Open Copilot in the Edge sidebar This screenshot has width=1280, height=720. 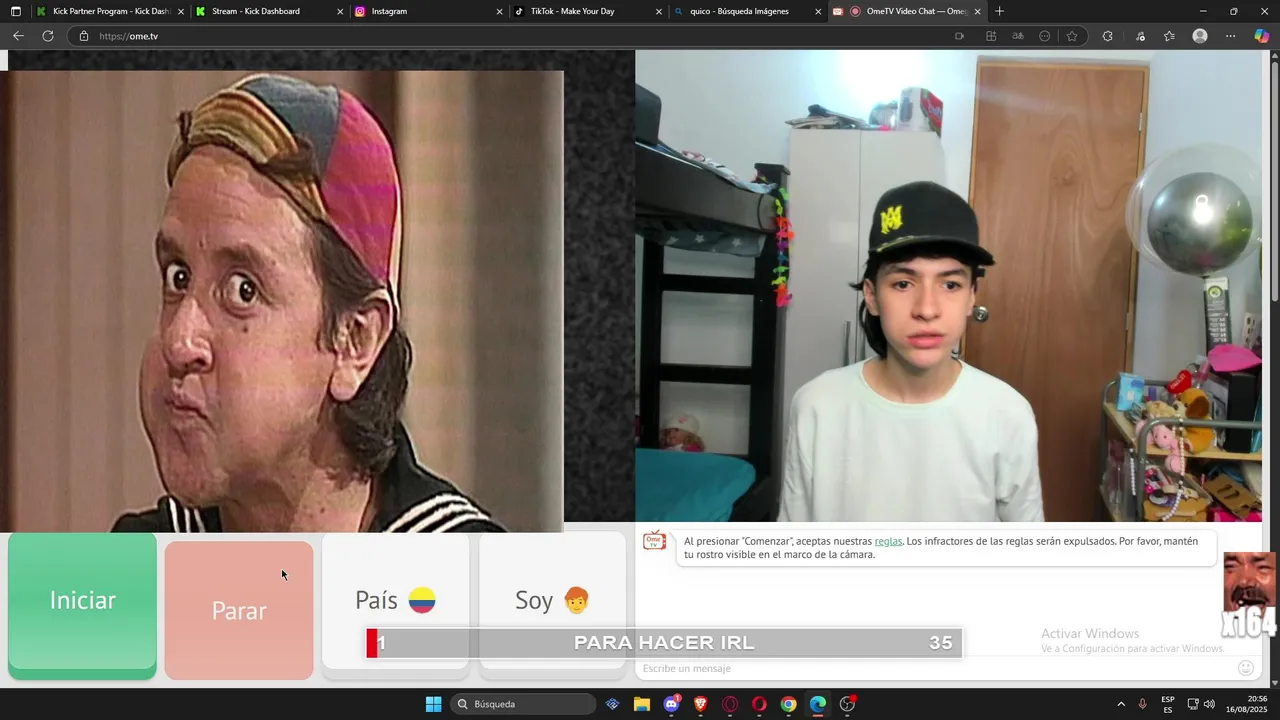click(1262, 36)
